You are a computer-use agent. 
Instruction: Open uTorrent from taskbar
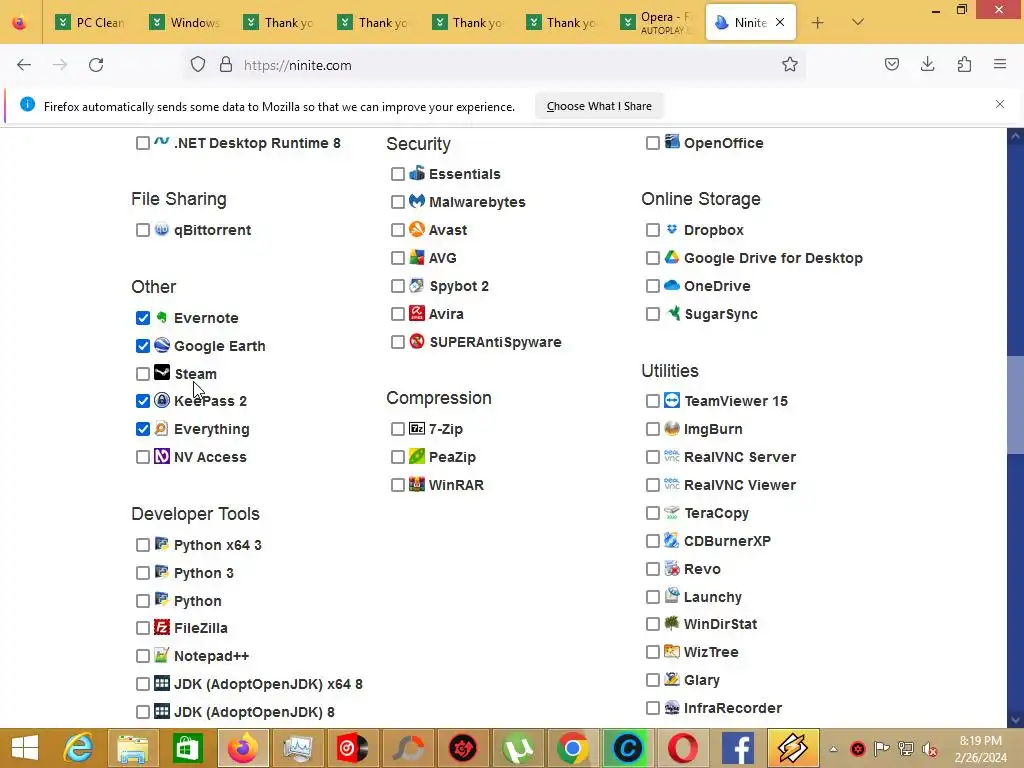pos(518,748)
